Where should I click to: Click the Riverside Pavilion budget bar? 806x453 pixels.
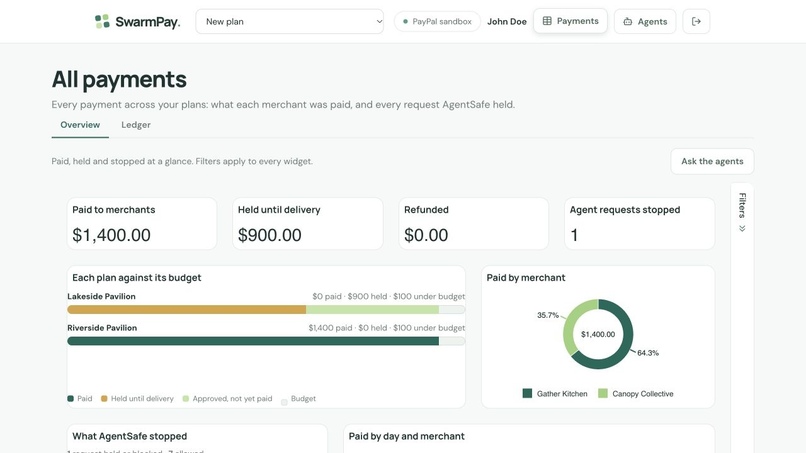tap(266, 341)
